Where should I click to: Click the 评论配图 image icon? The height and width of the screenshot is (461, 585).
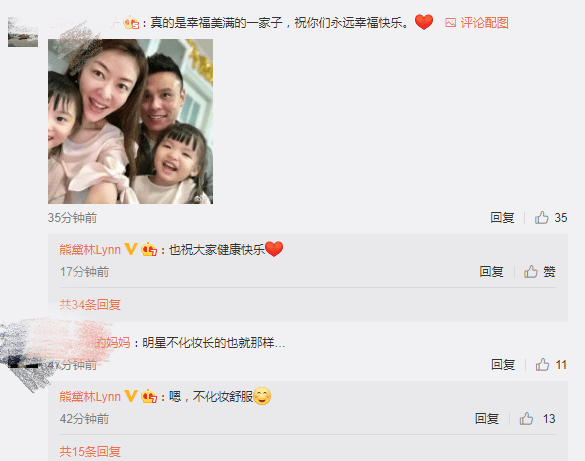point(450,23)
